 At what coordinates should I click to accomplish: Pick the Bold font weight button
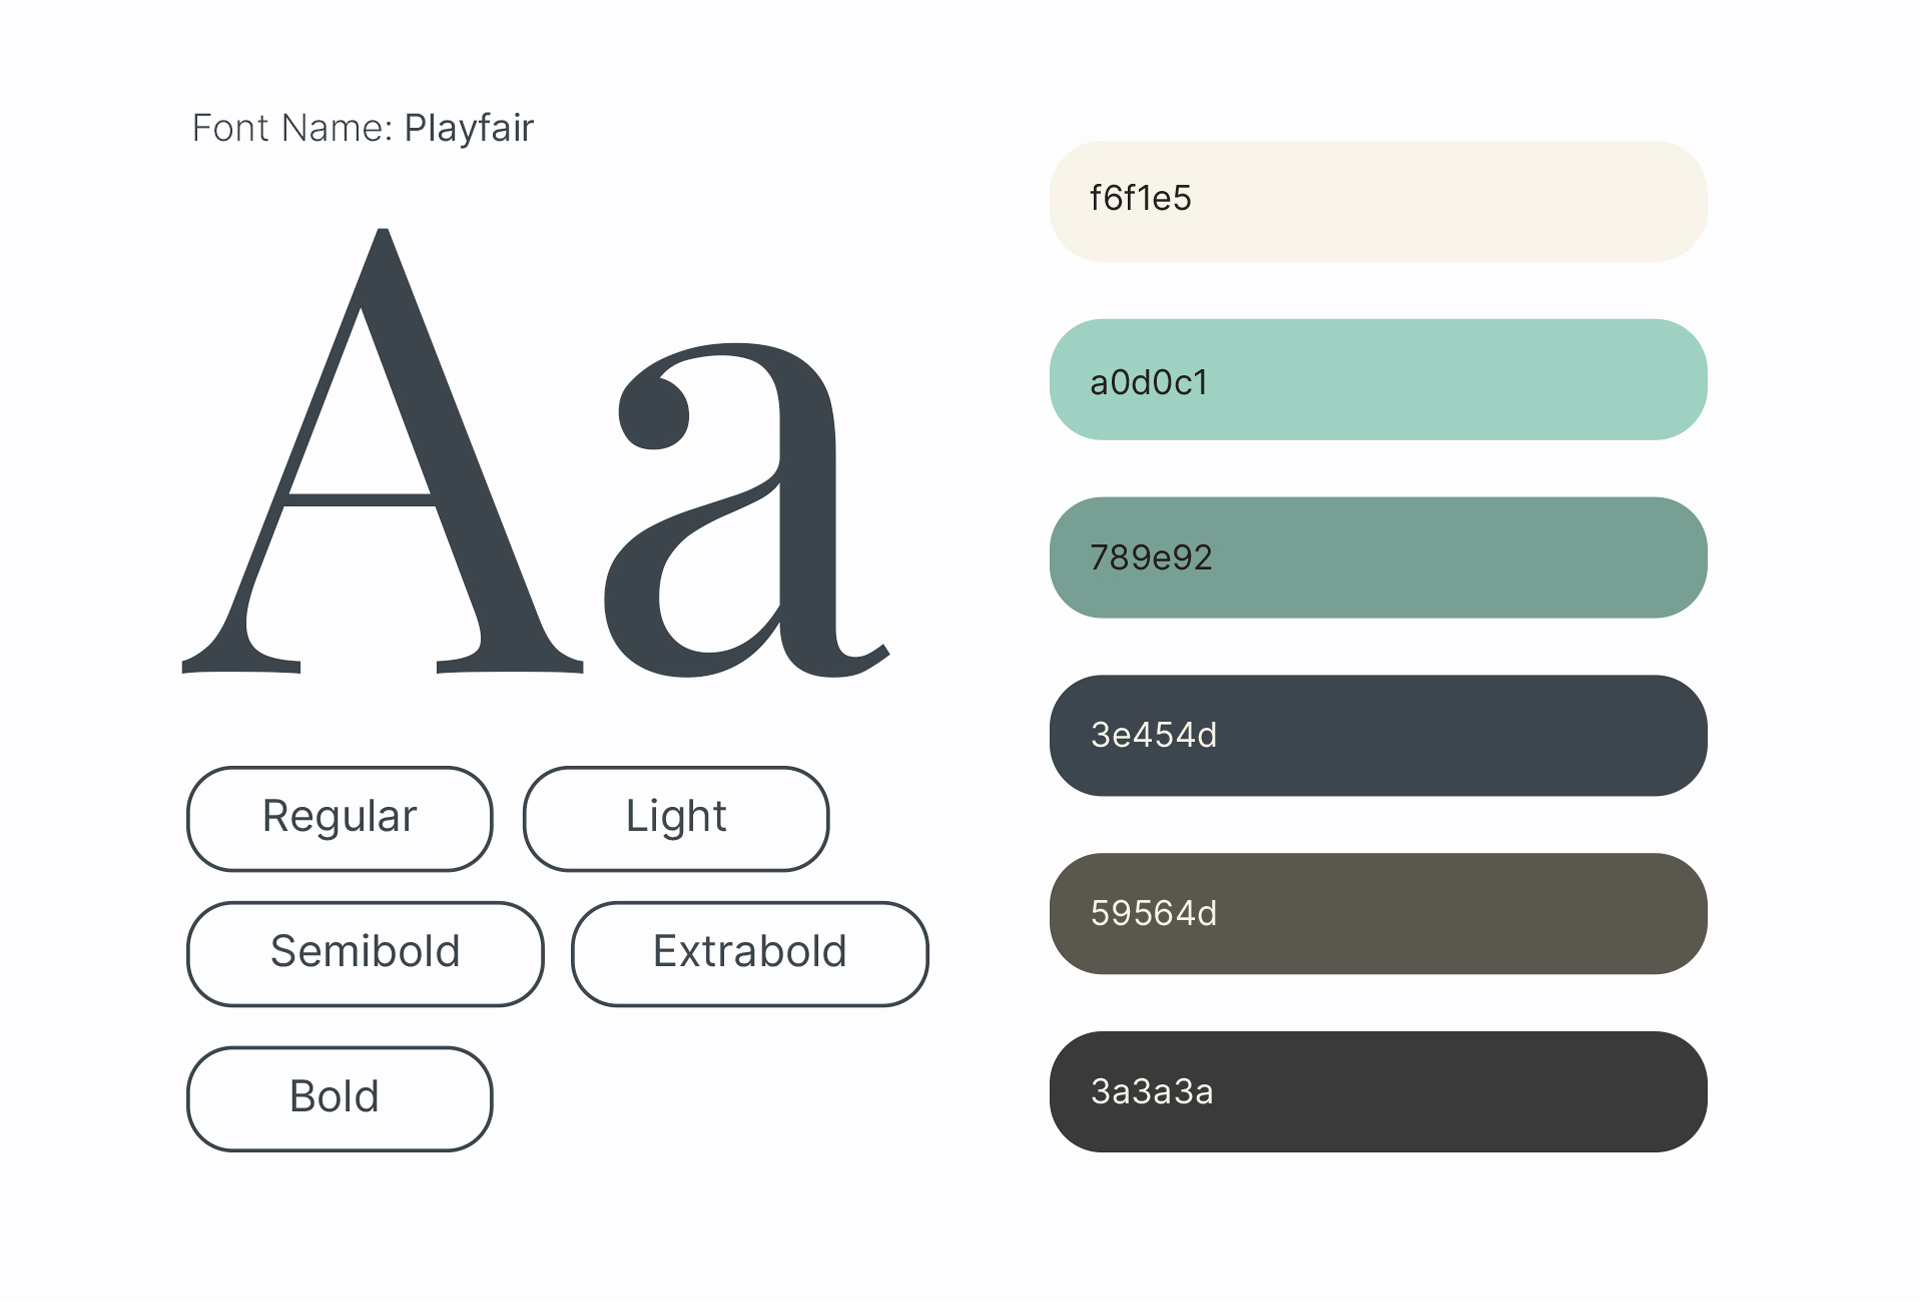click(339, 1099)
